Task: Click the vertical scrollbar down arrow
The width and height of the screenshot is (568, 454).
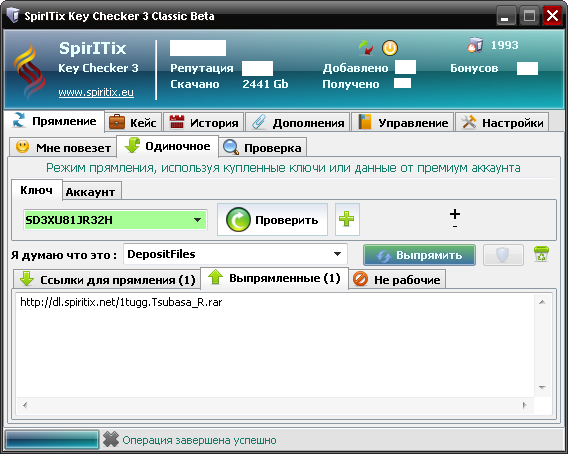Action: (x=542, y=387)
